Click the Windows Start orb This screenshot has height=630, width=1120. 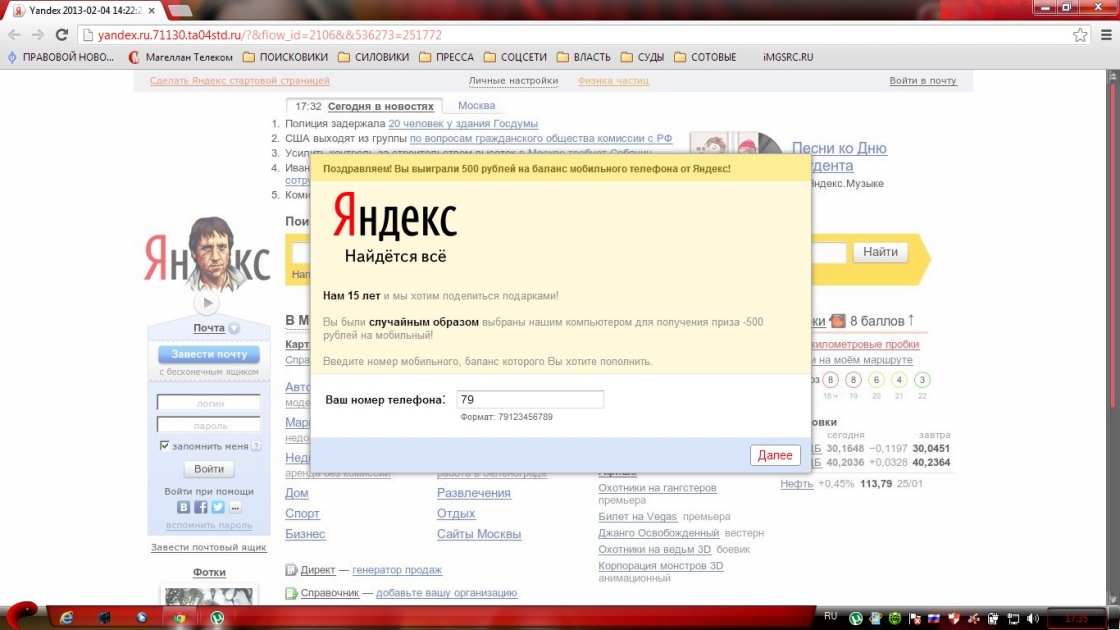pyautogui.click(x=21, y=616)
